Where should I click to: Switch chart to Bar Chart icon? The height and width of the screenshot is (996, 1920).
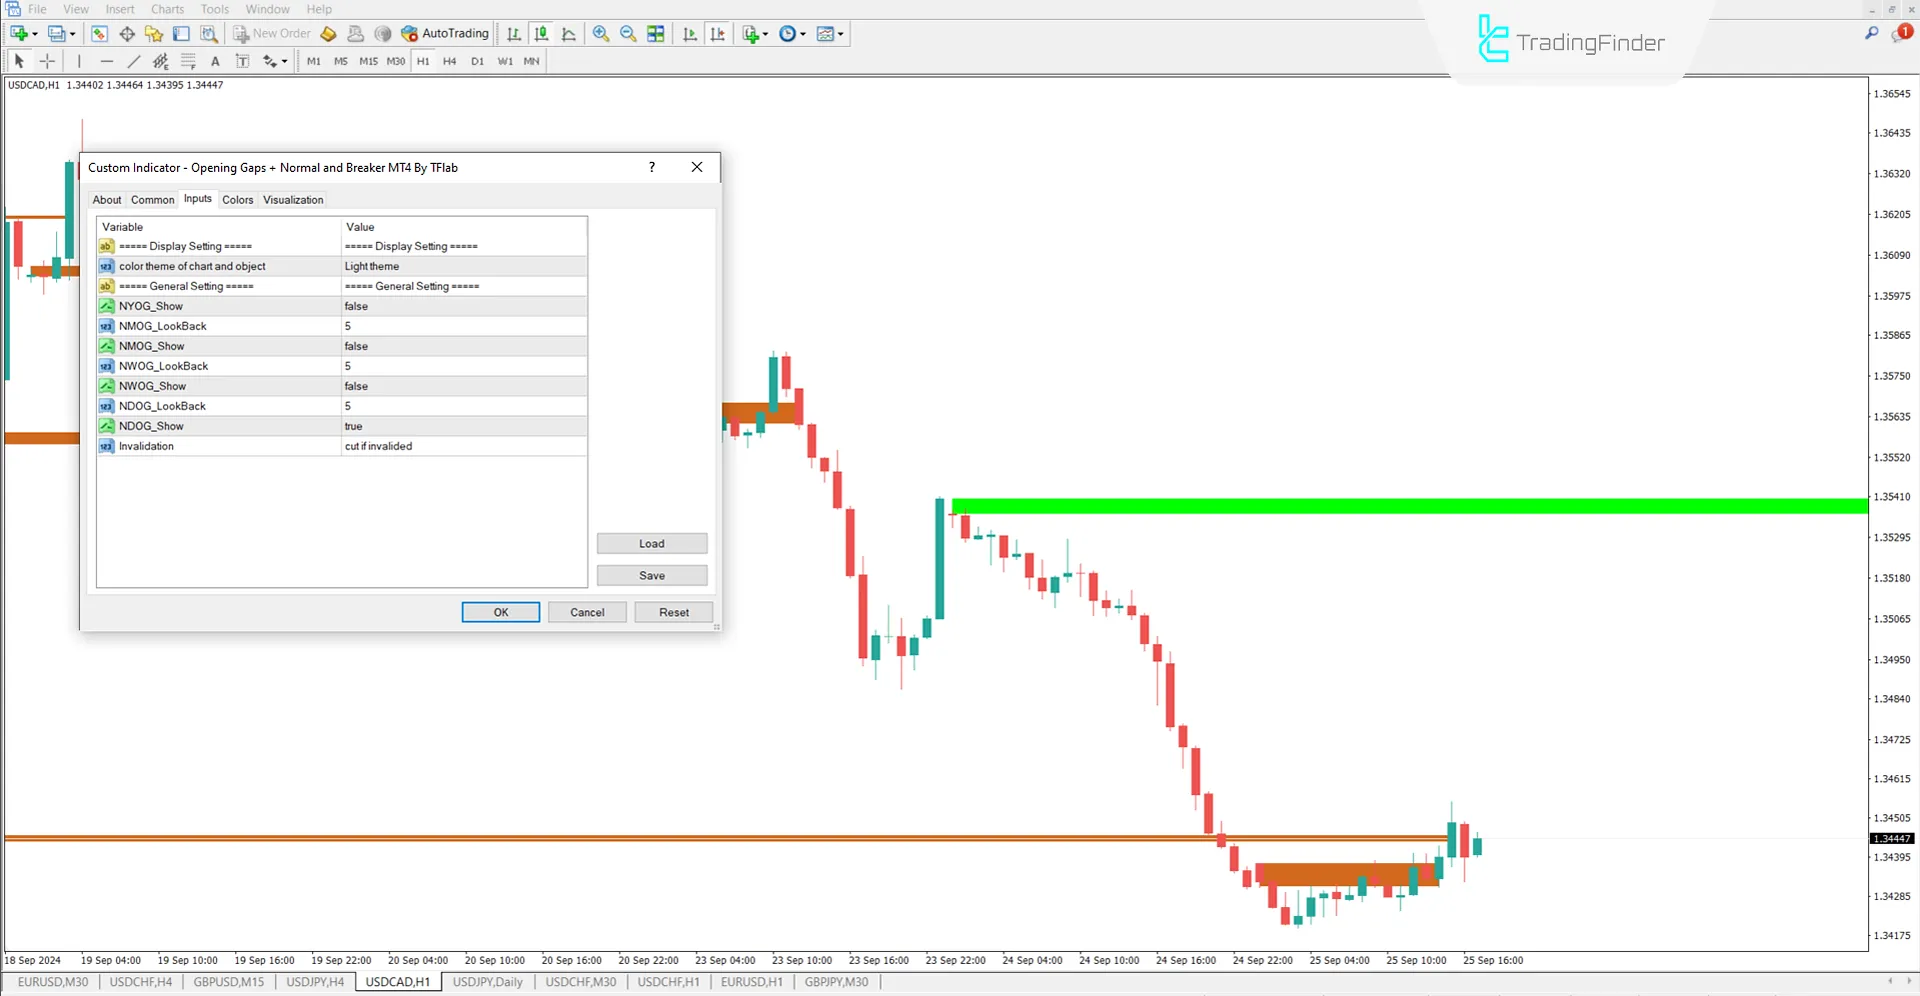(514, 34)
